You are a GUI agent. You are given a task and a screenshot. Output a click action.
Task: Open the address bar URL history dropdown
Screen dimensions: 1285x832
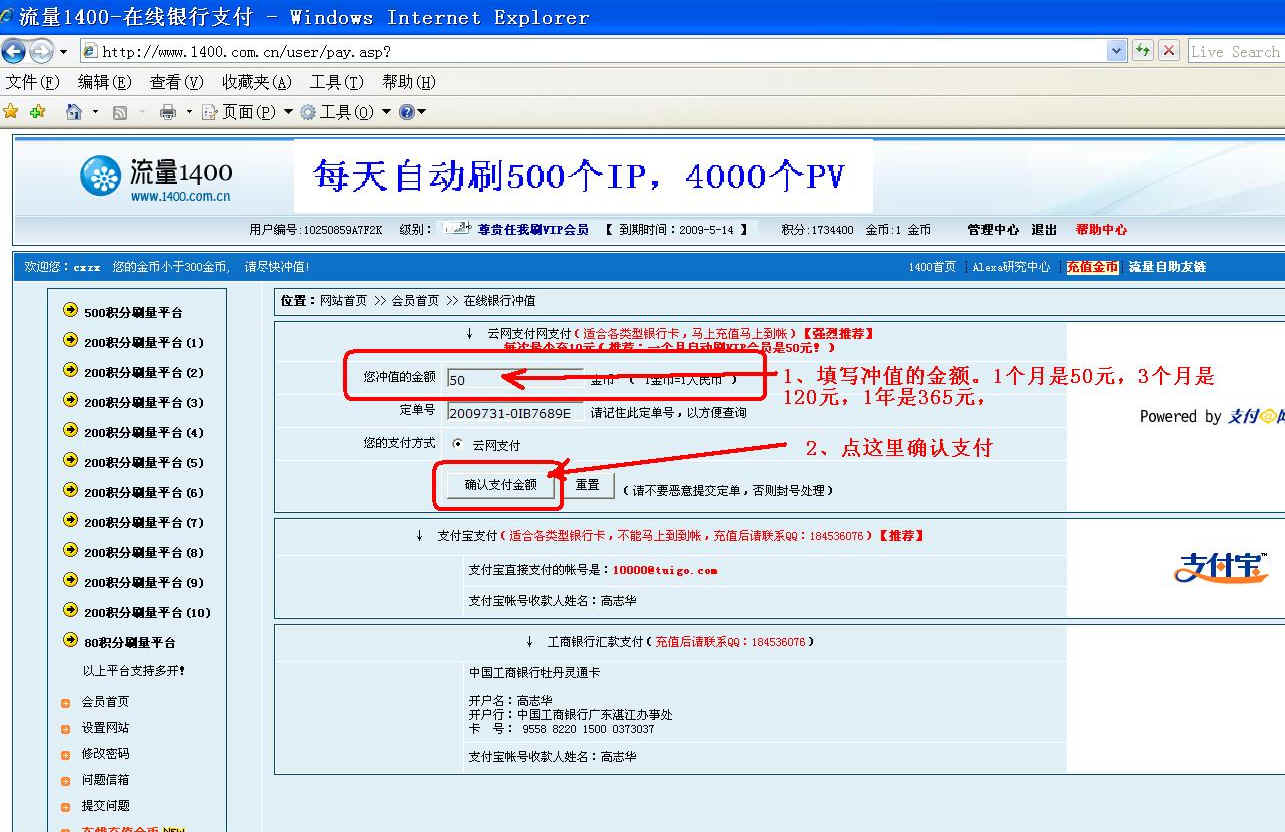click(1117, 51)
